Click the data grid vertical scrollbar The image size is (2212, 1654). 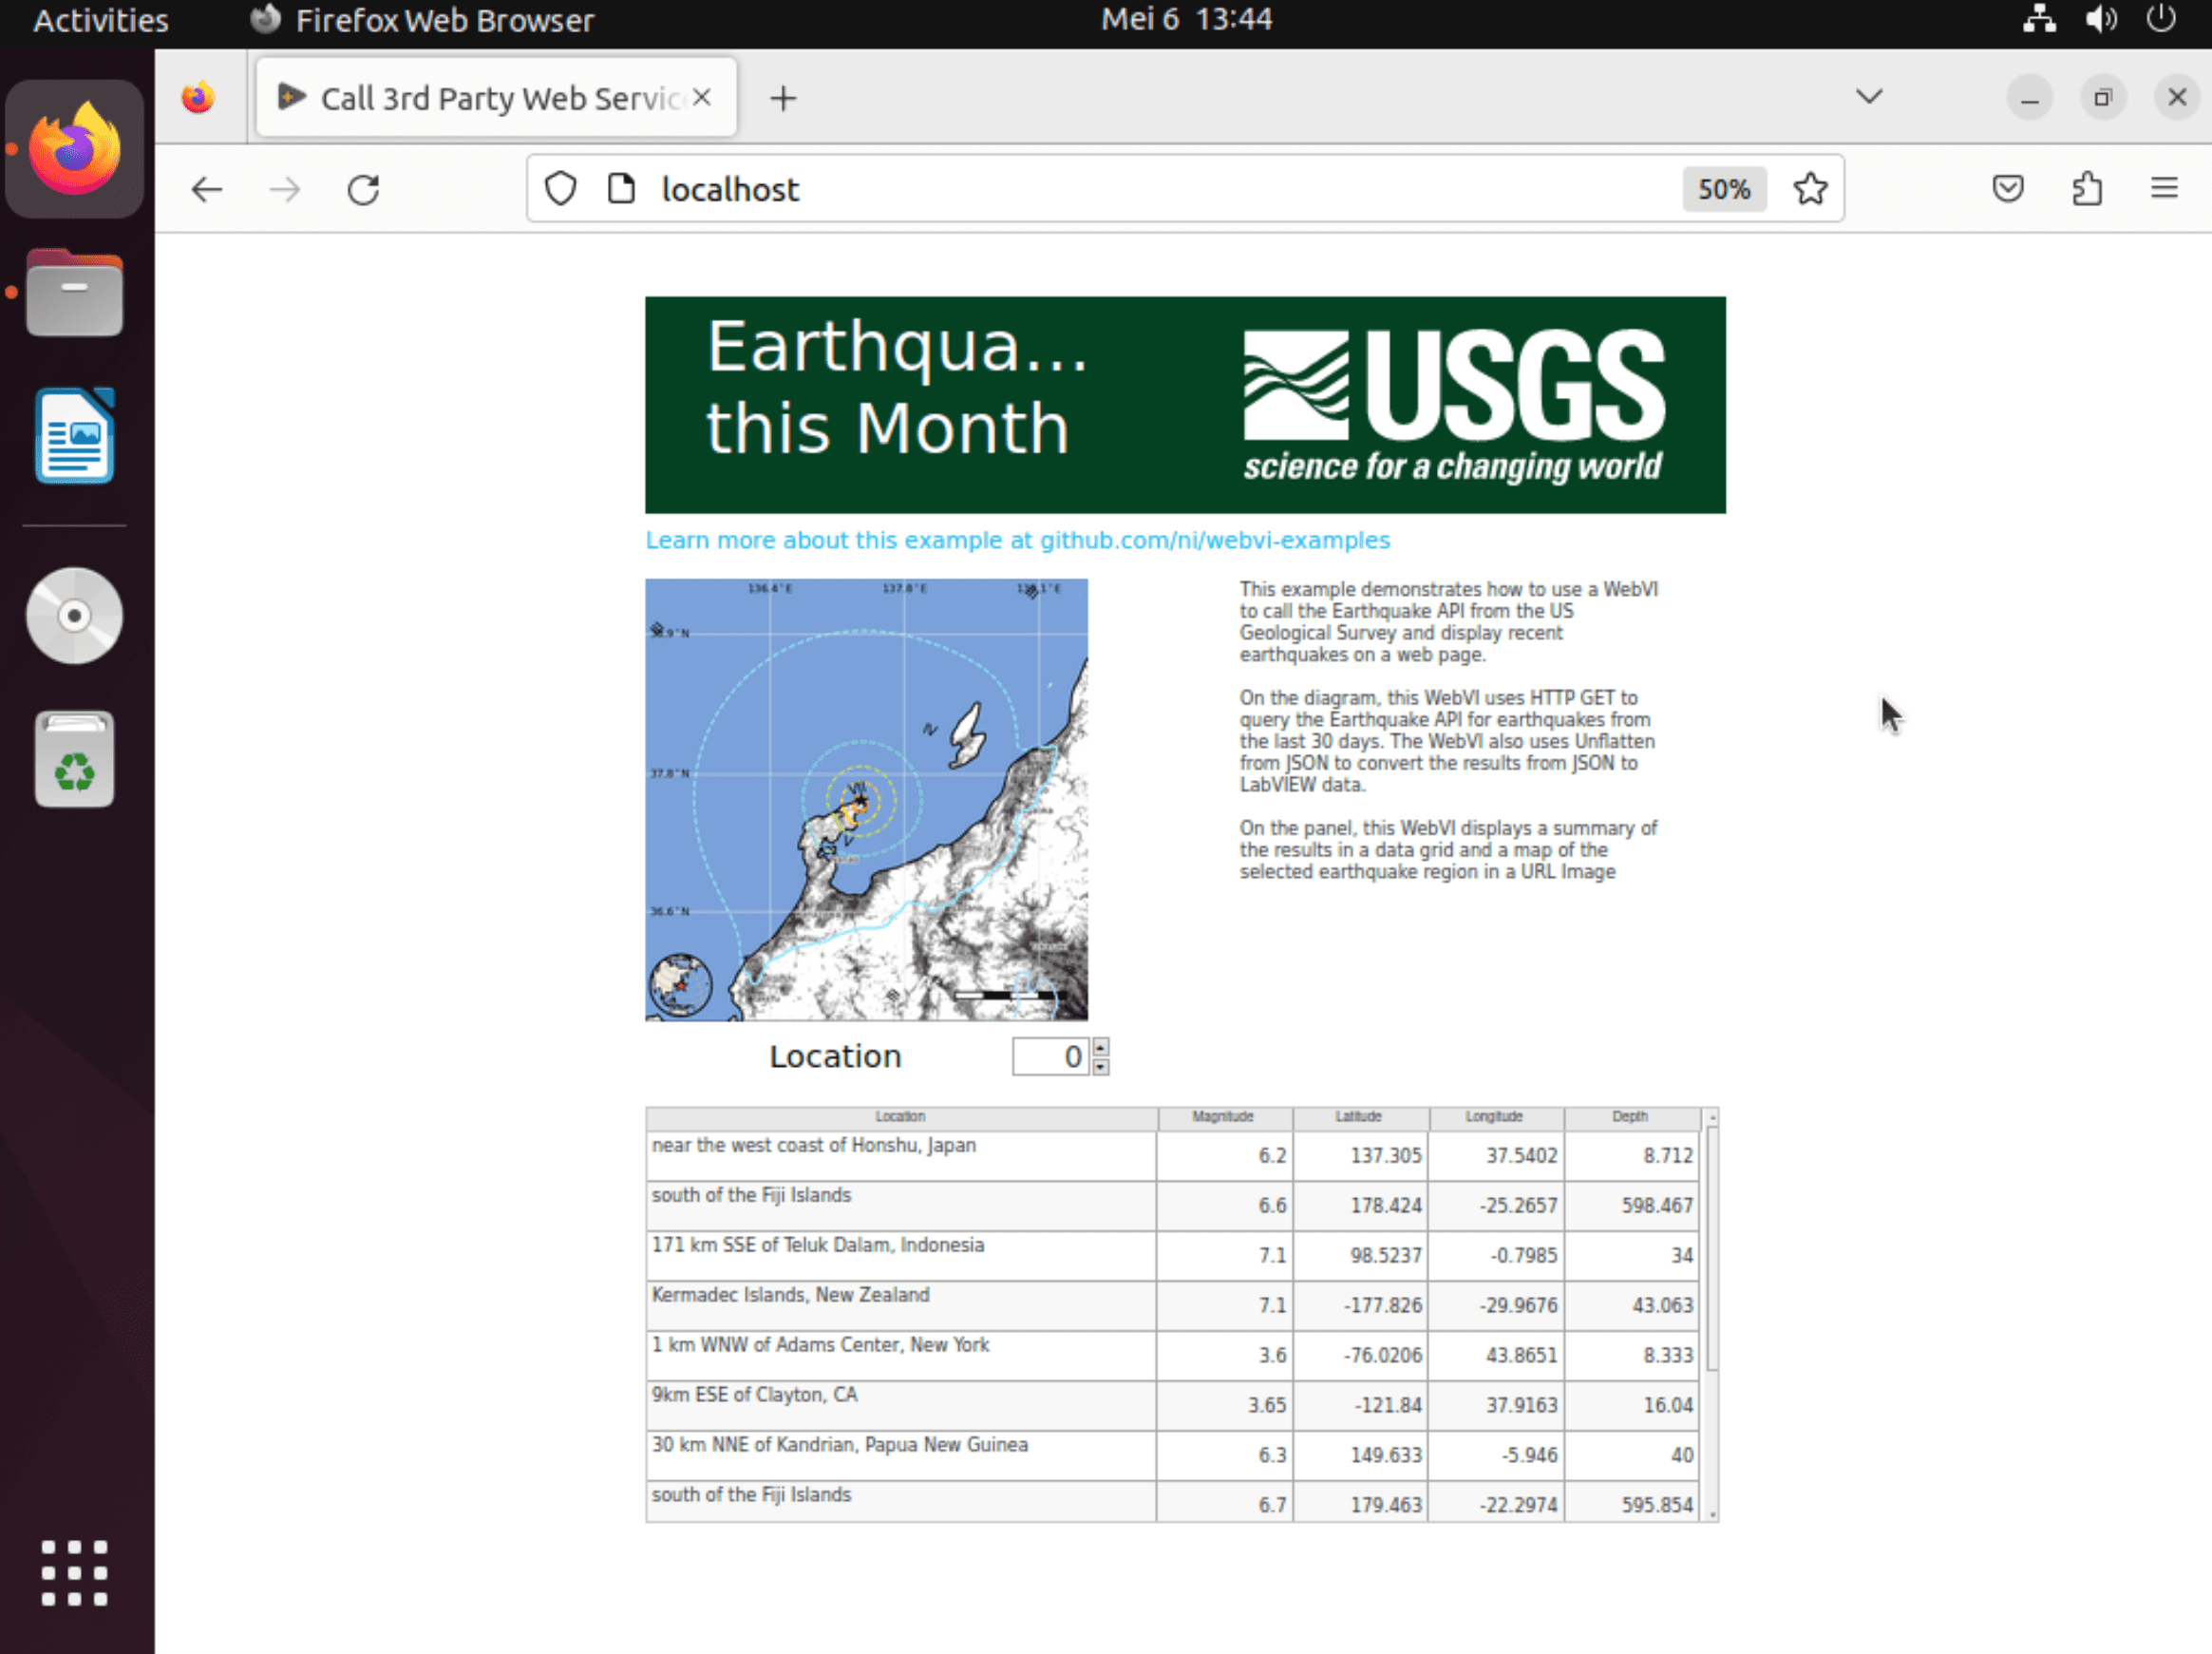[1712, 1315]
